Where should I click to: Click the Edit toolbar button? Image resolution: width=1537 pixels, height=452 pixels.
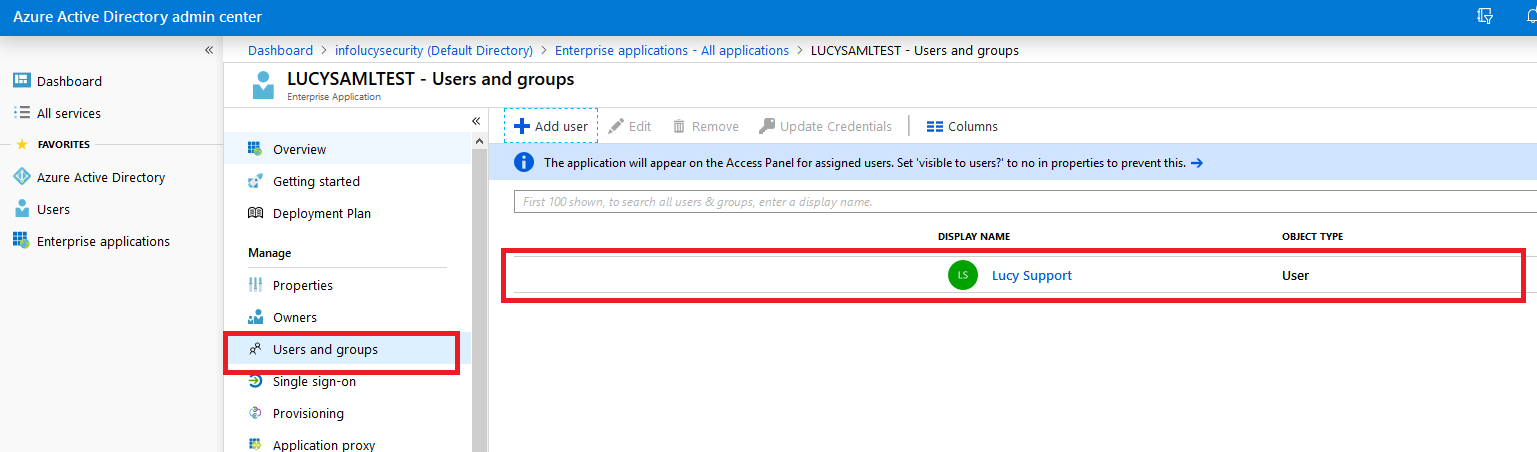pos(630,126)
